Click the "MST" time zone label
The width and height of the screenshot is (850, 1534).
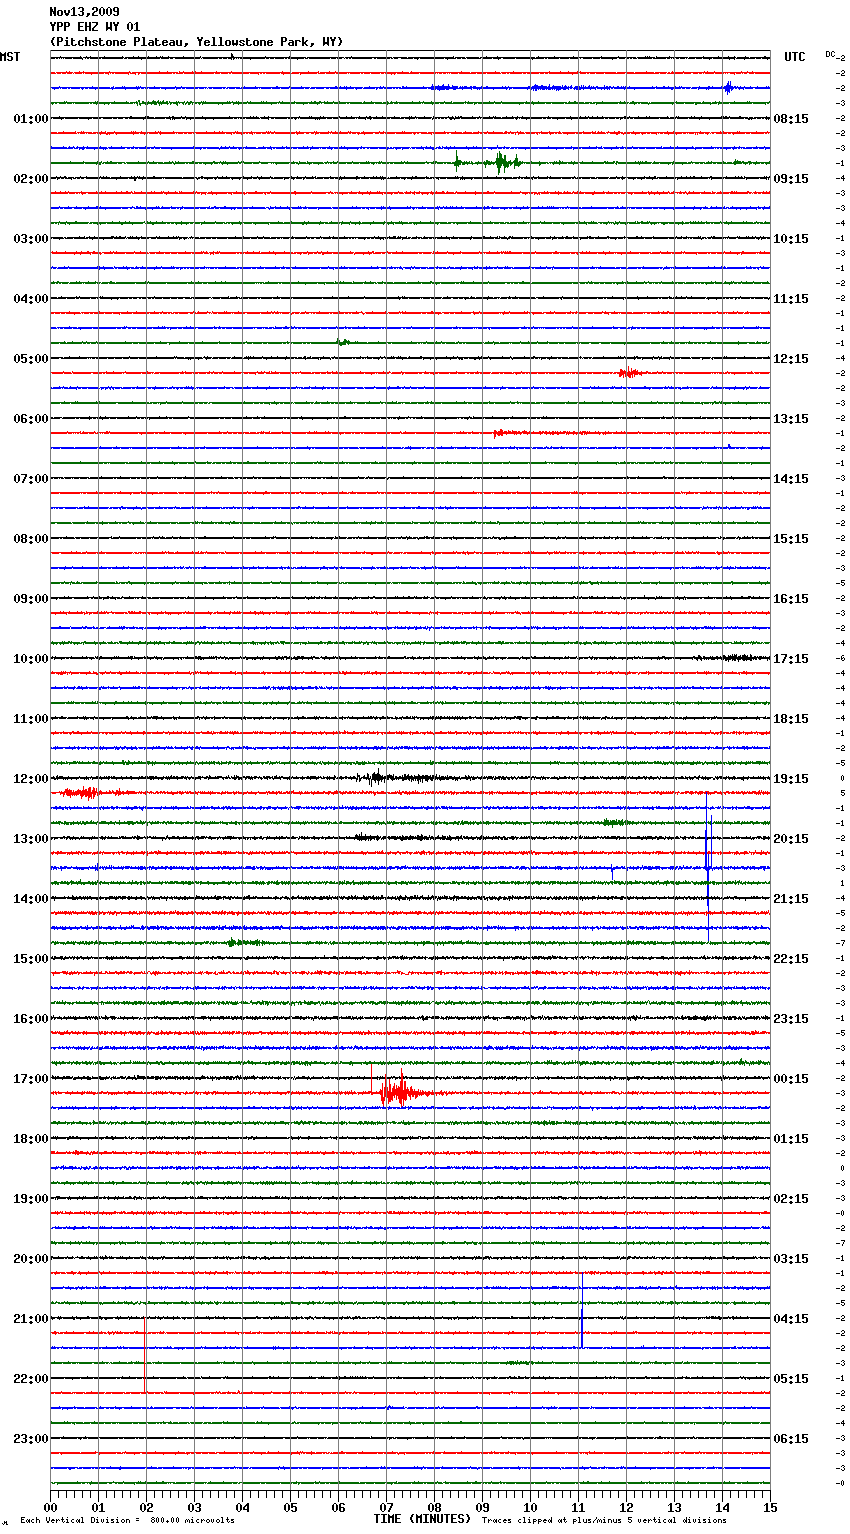click(x=10, y=57)
